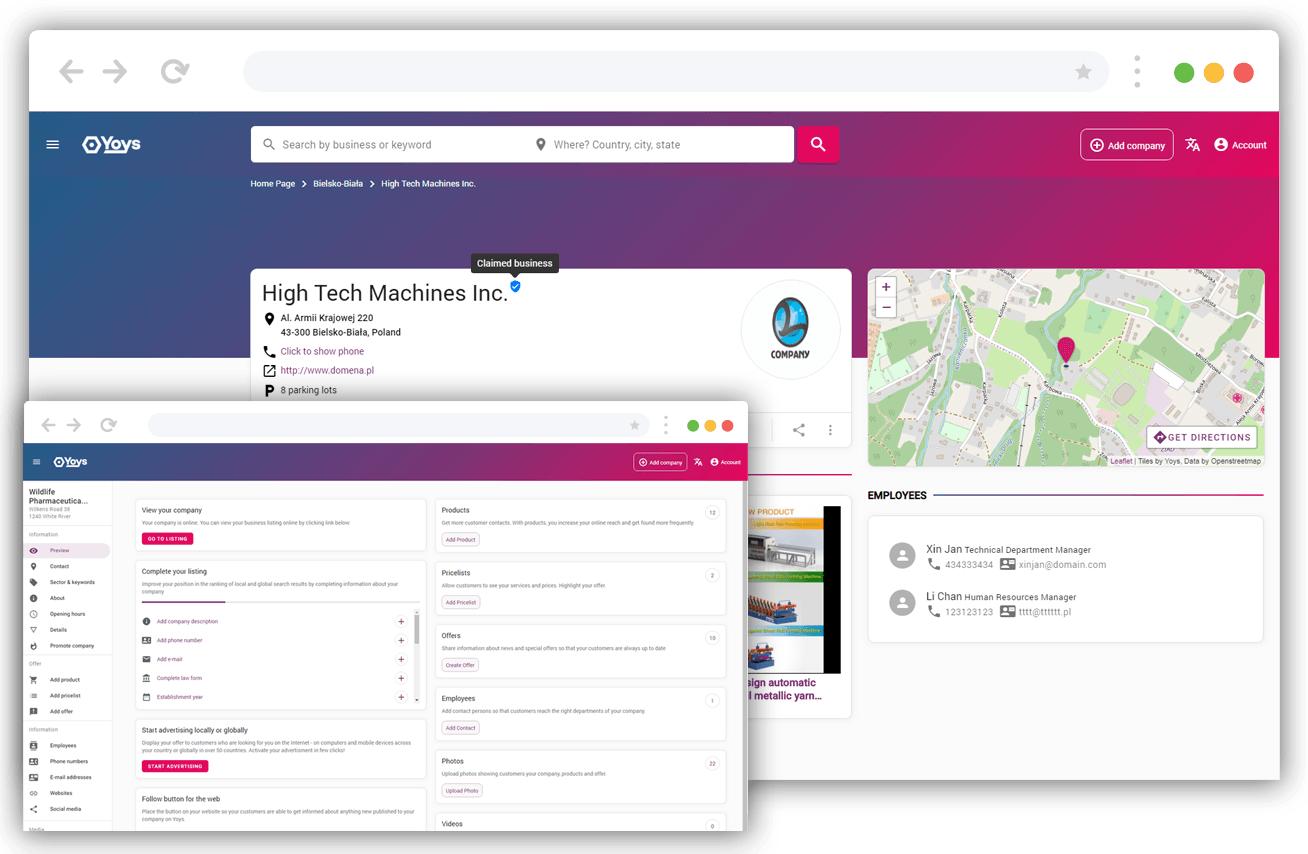Click the magenta search button
1308x854 pixels.
[x=817, y=144]
